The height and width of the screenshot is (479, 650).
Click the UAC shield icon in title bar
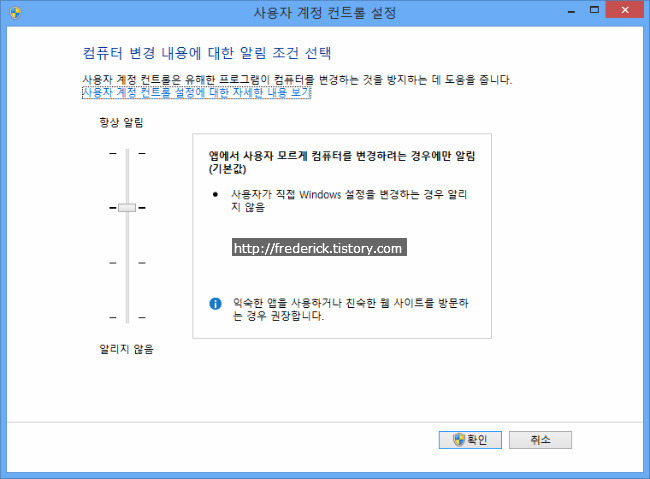15,12
